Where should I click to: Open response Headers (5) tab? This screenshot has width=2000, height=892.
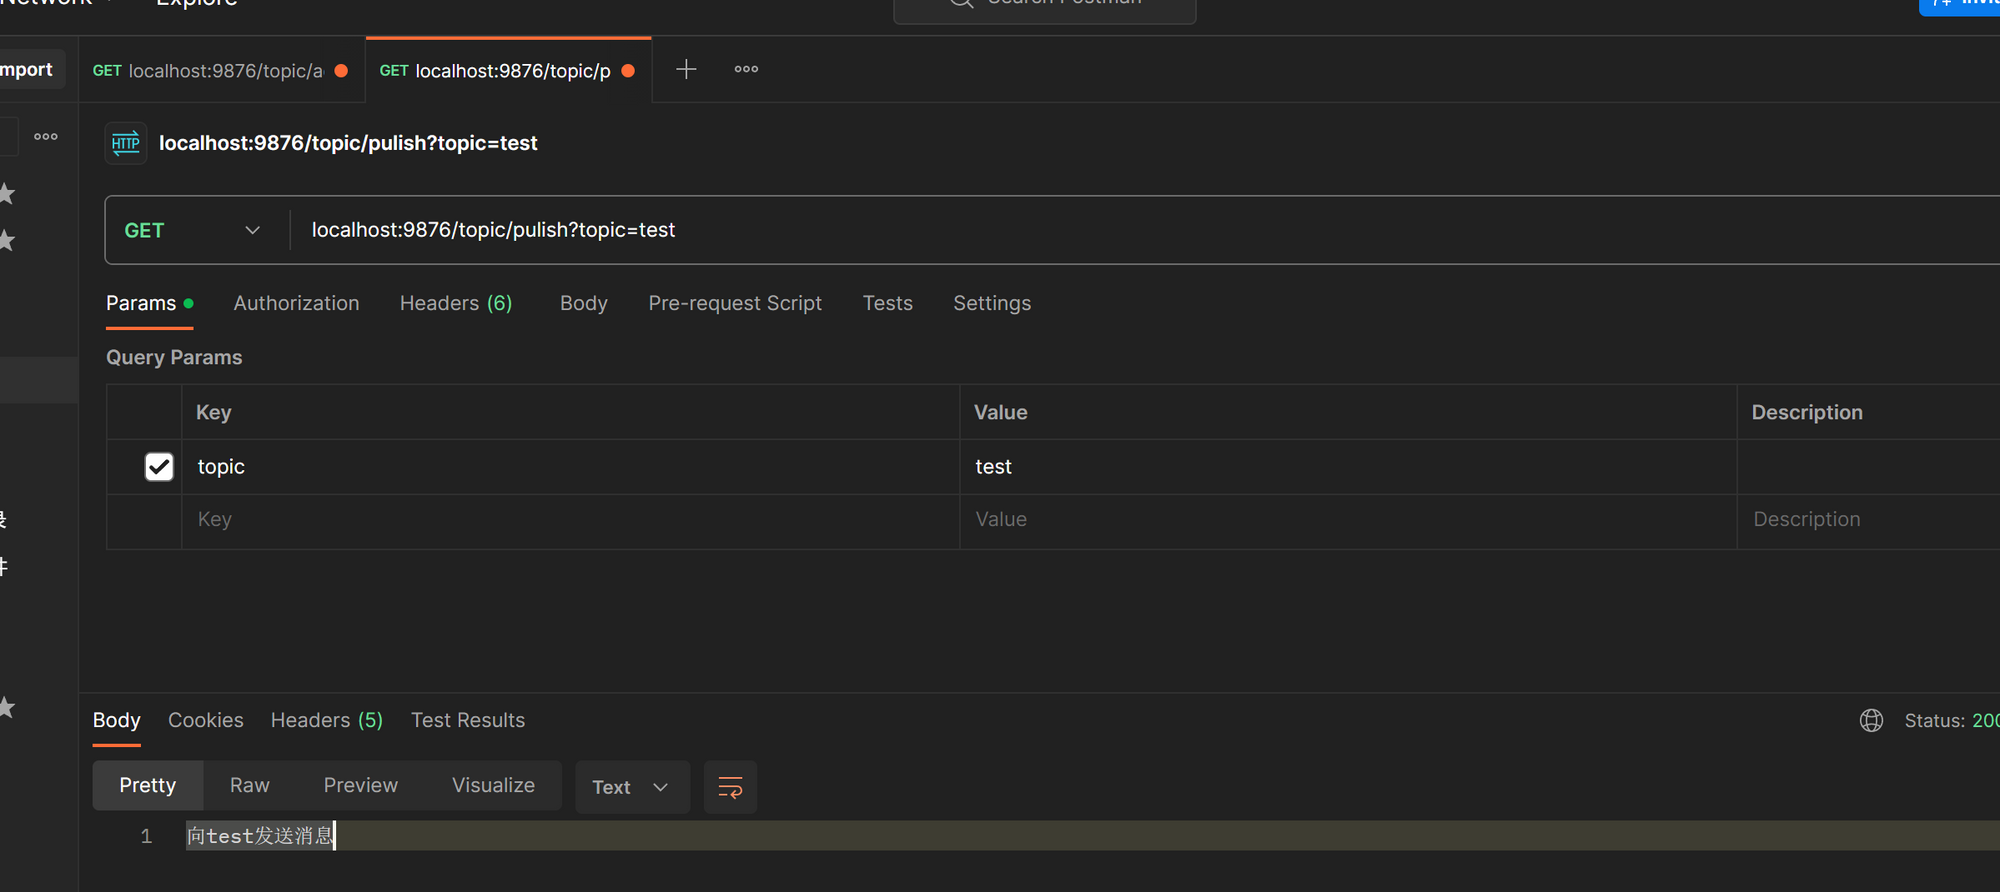327,720
